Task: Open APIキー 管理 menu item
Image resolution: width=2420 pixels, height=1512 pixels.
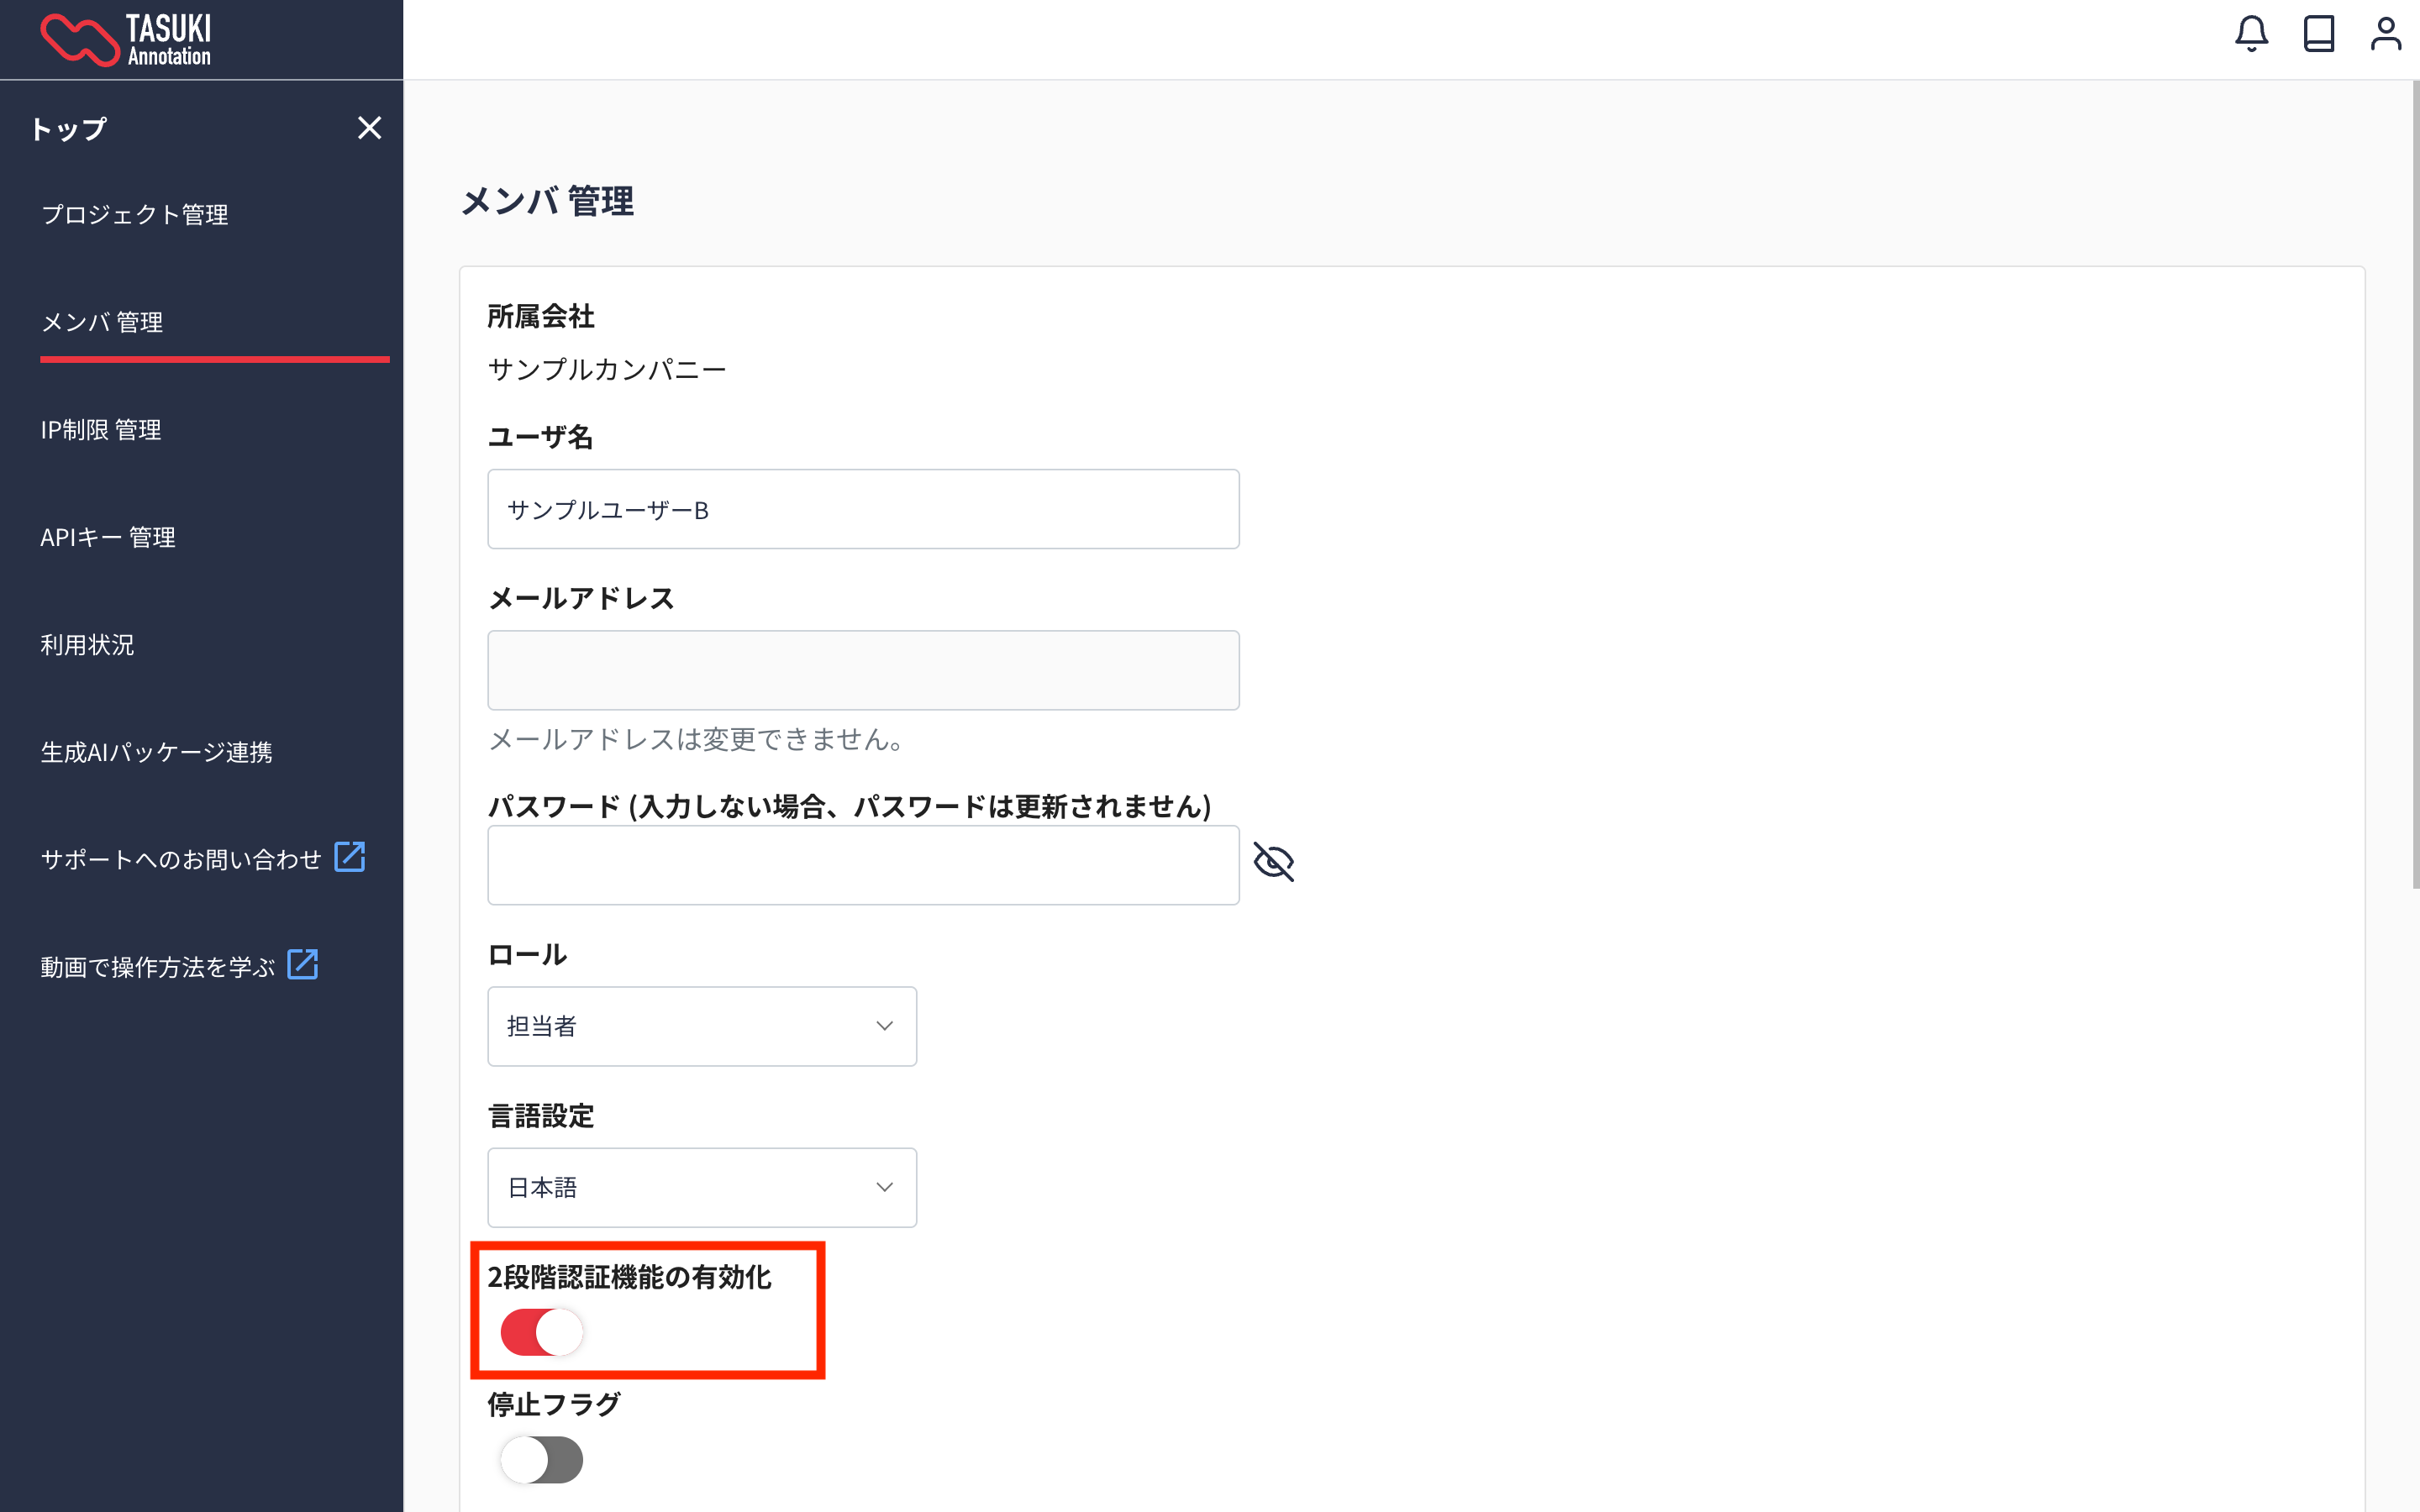Action: (107, 538)
